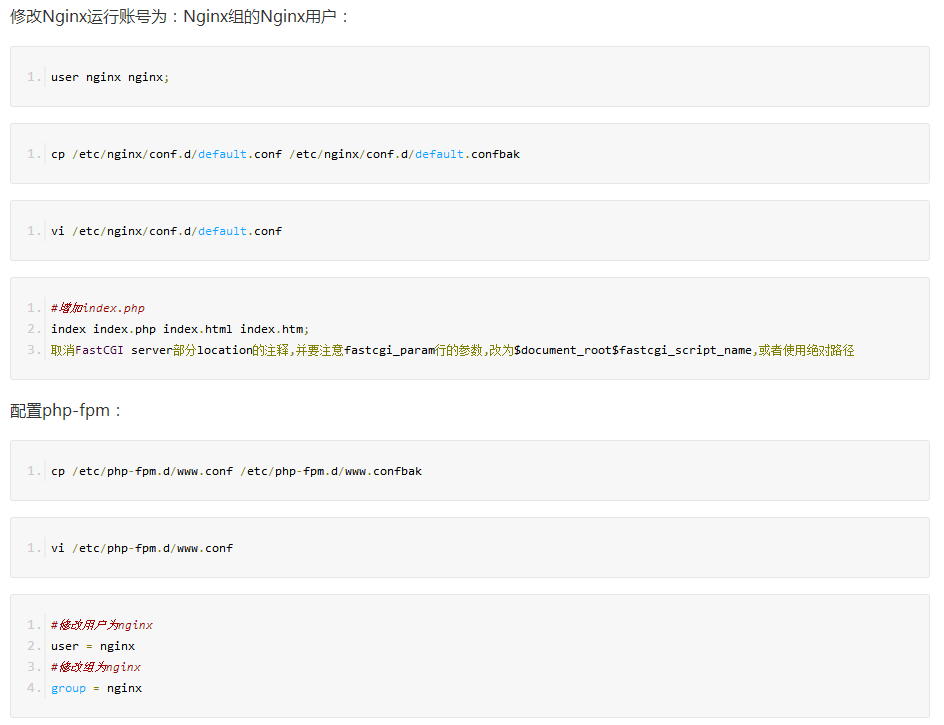Click the red comment '#增加index.php'
The image size is (944, 725).
pos(98,308)
